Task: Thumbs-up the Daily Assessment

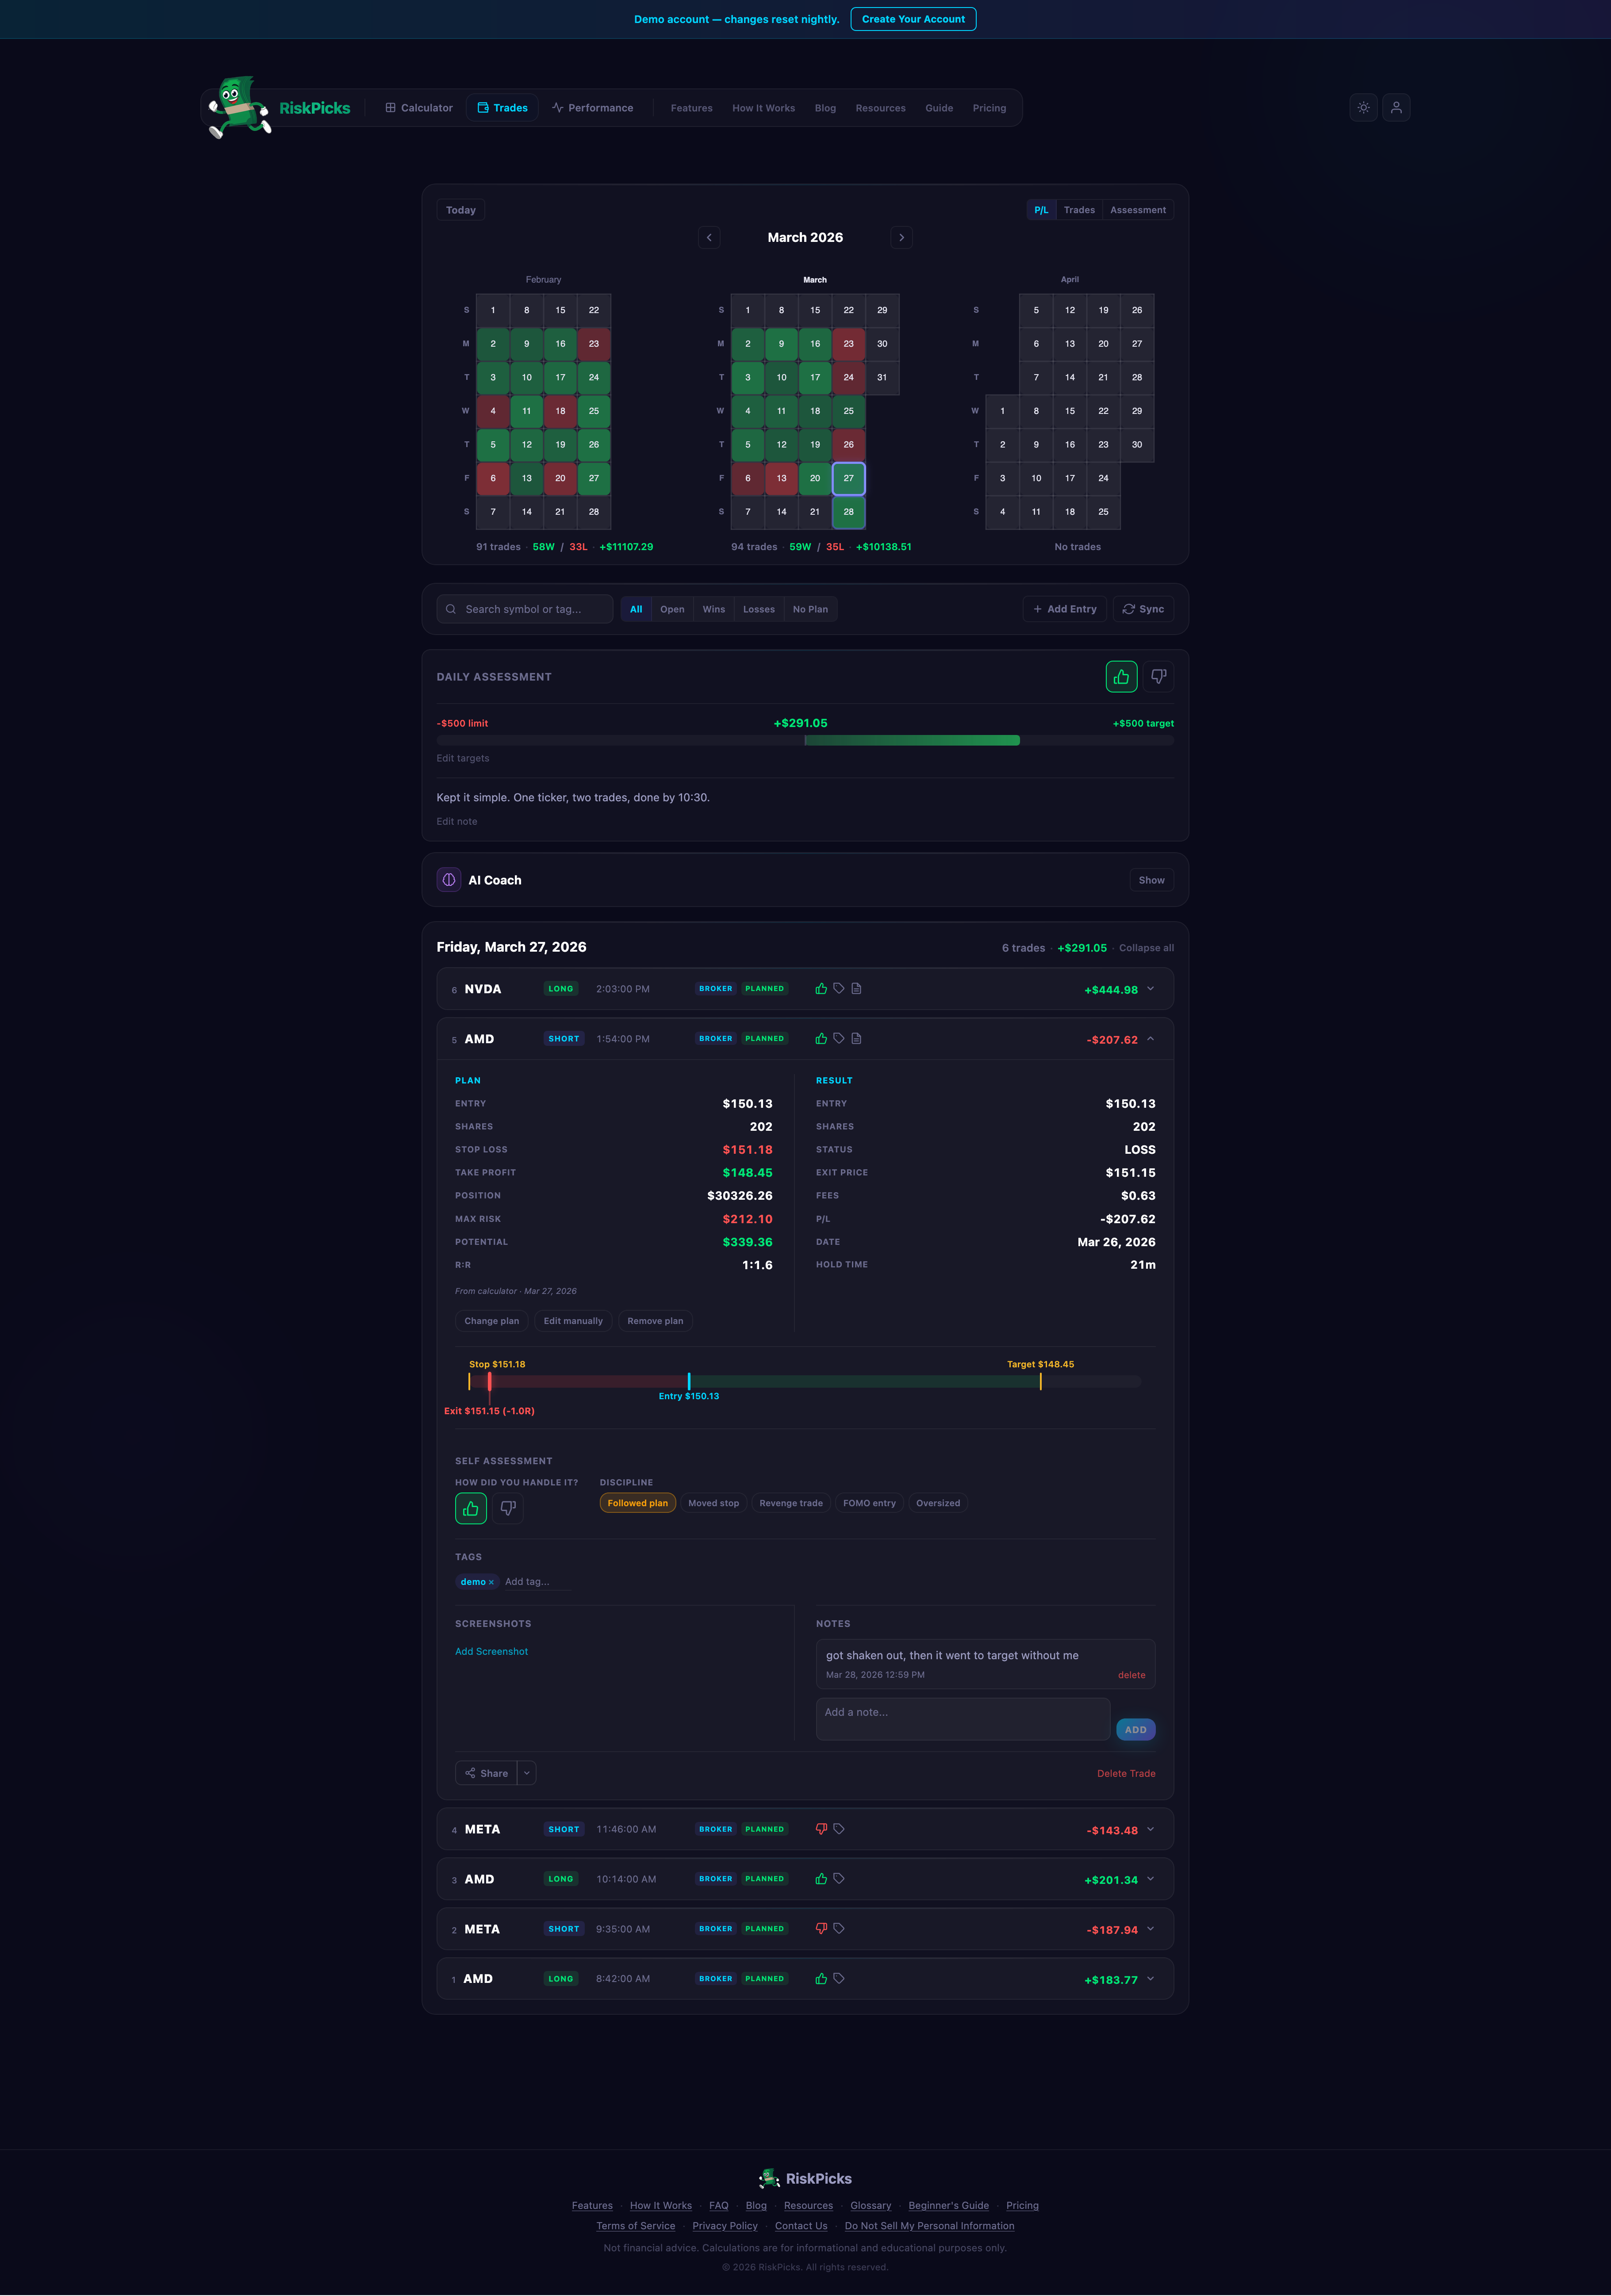Action: 1121,676
